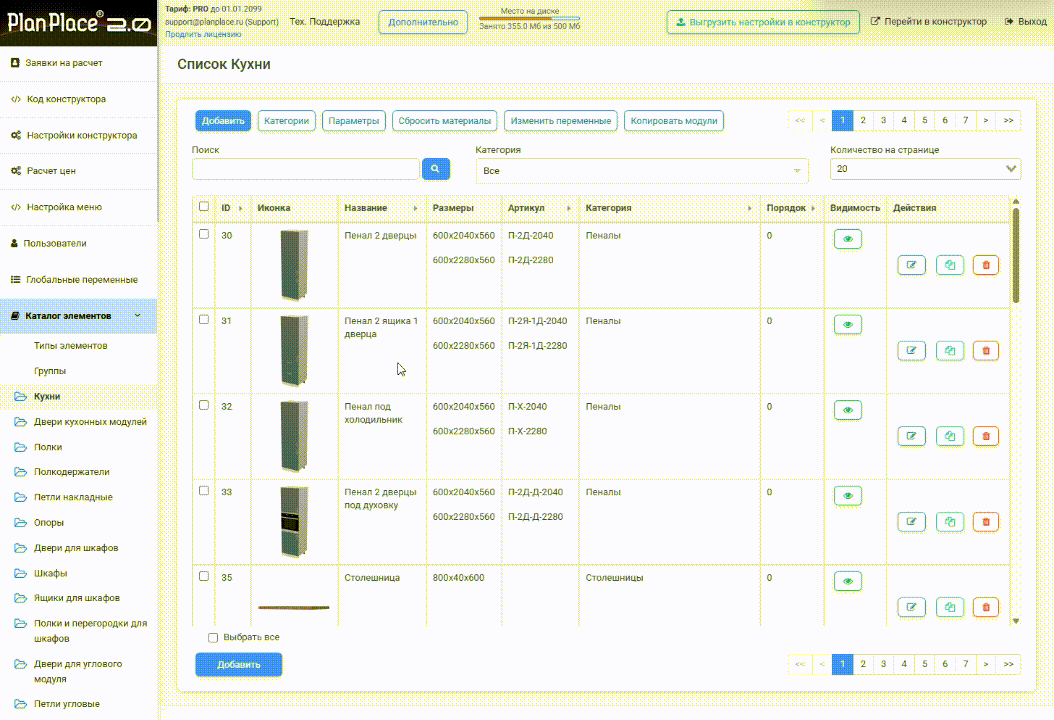Delete the Столешница item
Screen dimensions: 1054x720
click(986, 607)
